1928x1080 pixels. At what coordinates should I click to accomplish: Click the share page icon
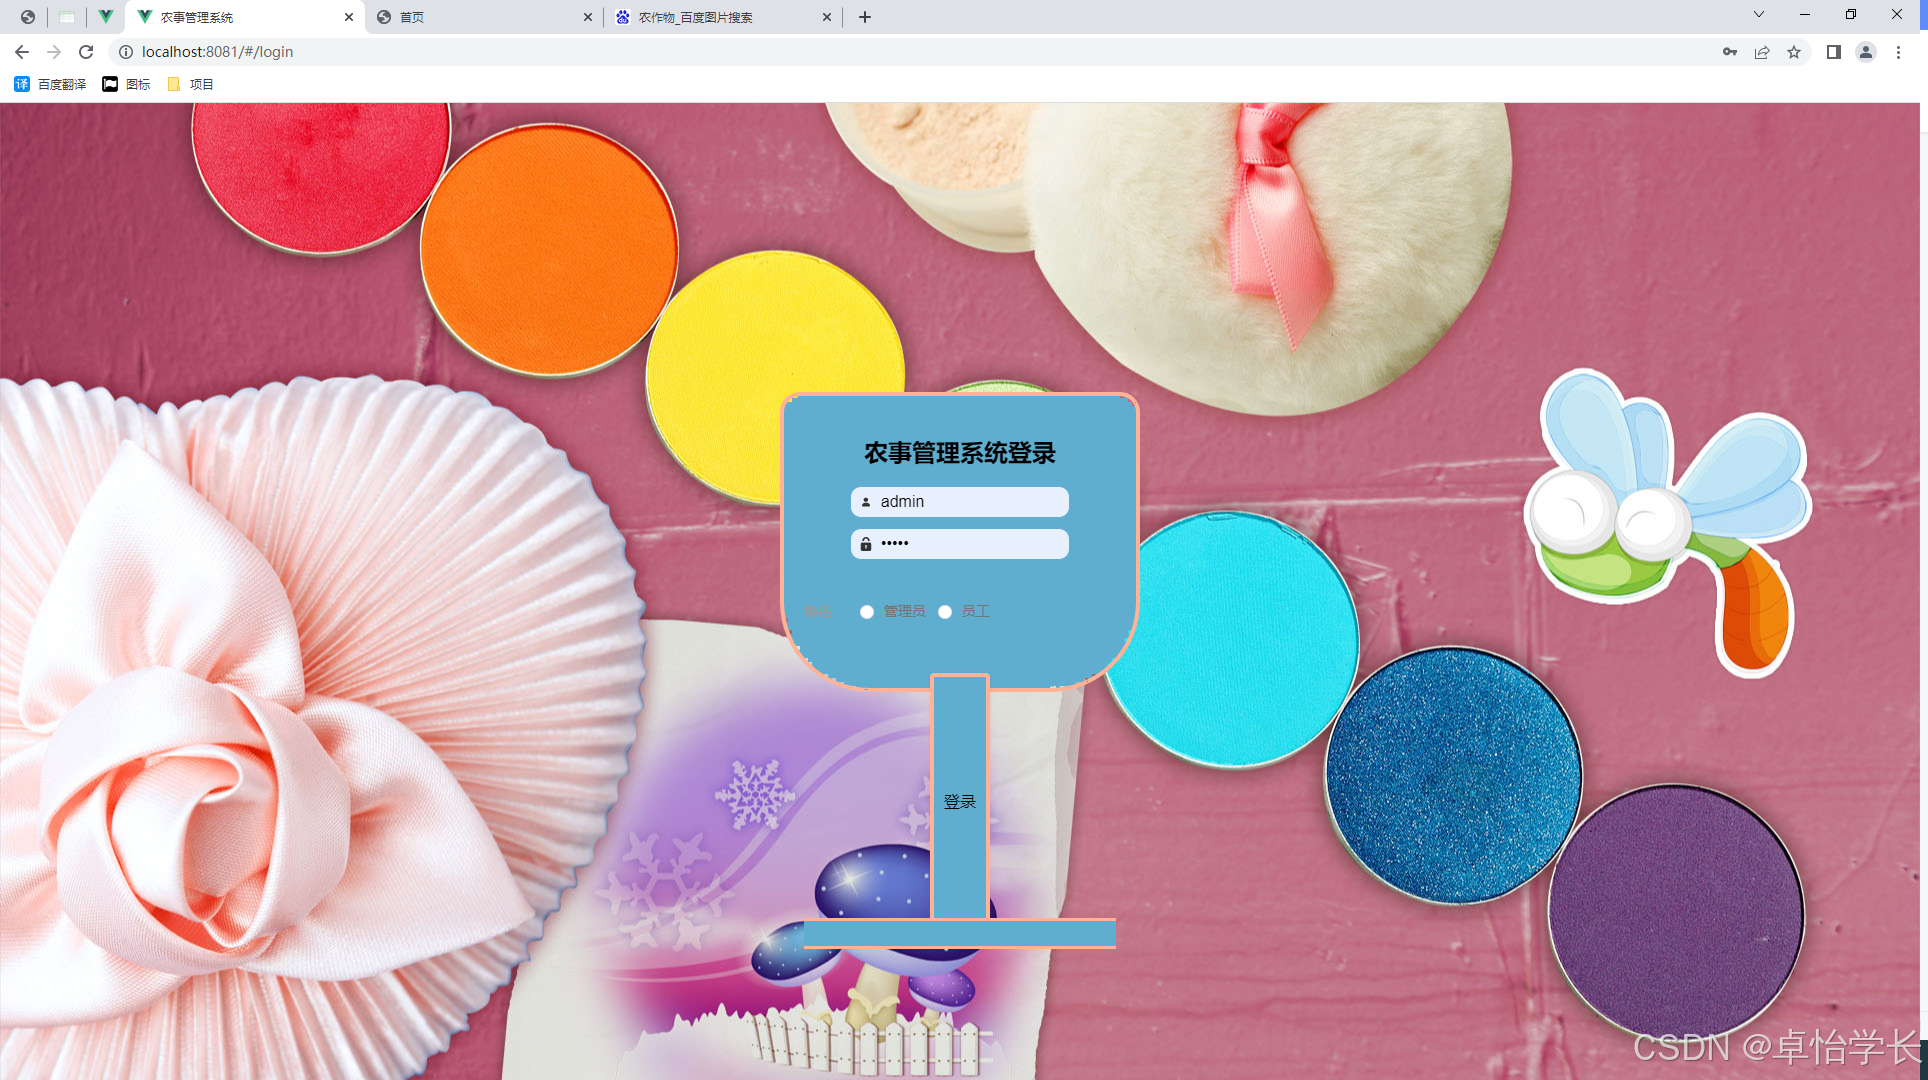1762,52
